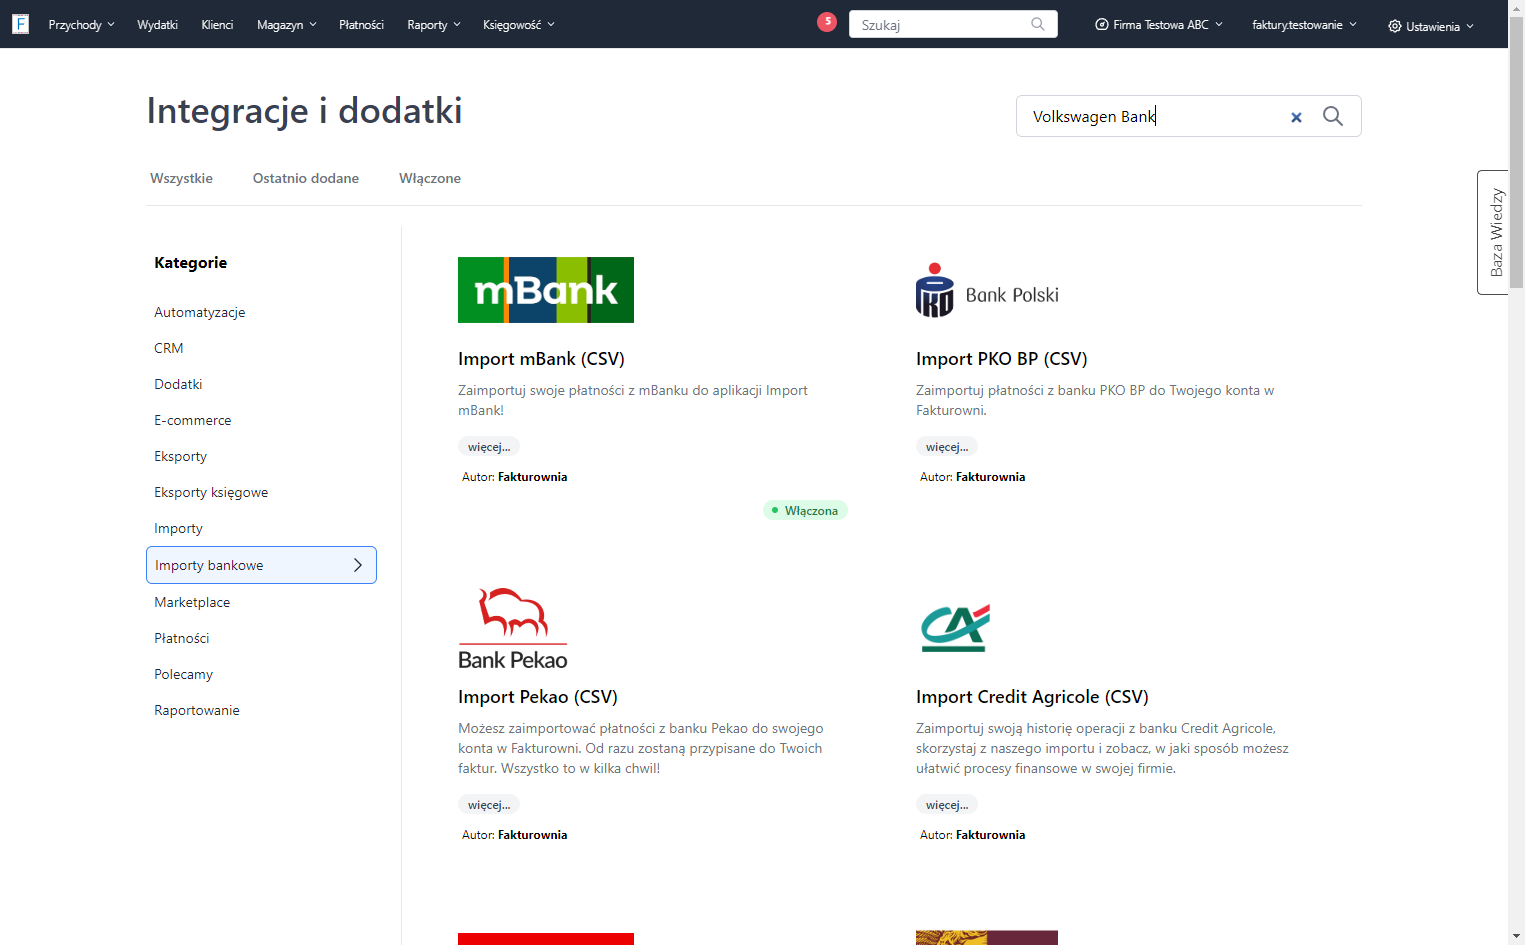Open the Wydatki menu item
The height and width of the screenshot is (945, 1525).
[x=157, y=25]
